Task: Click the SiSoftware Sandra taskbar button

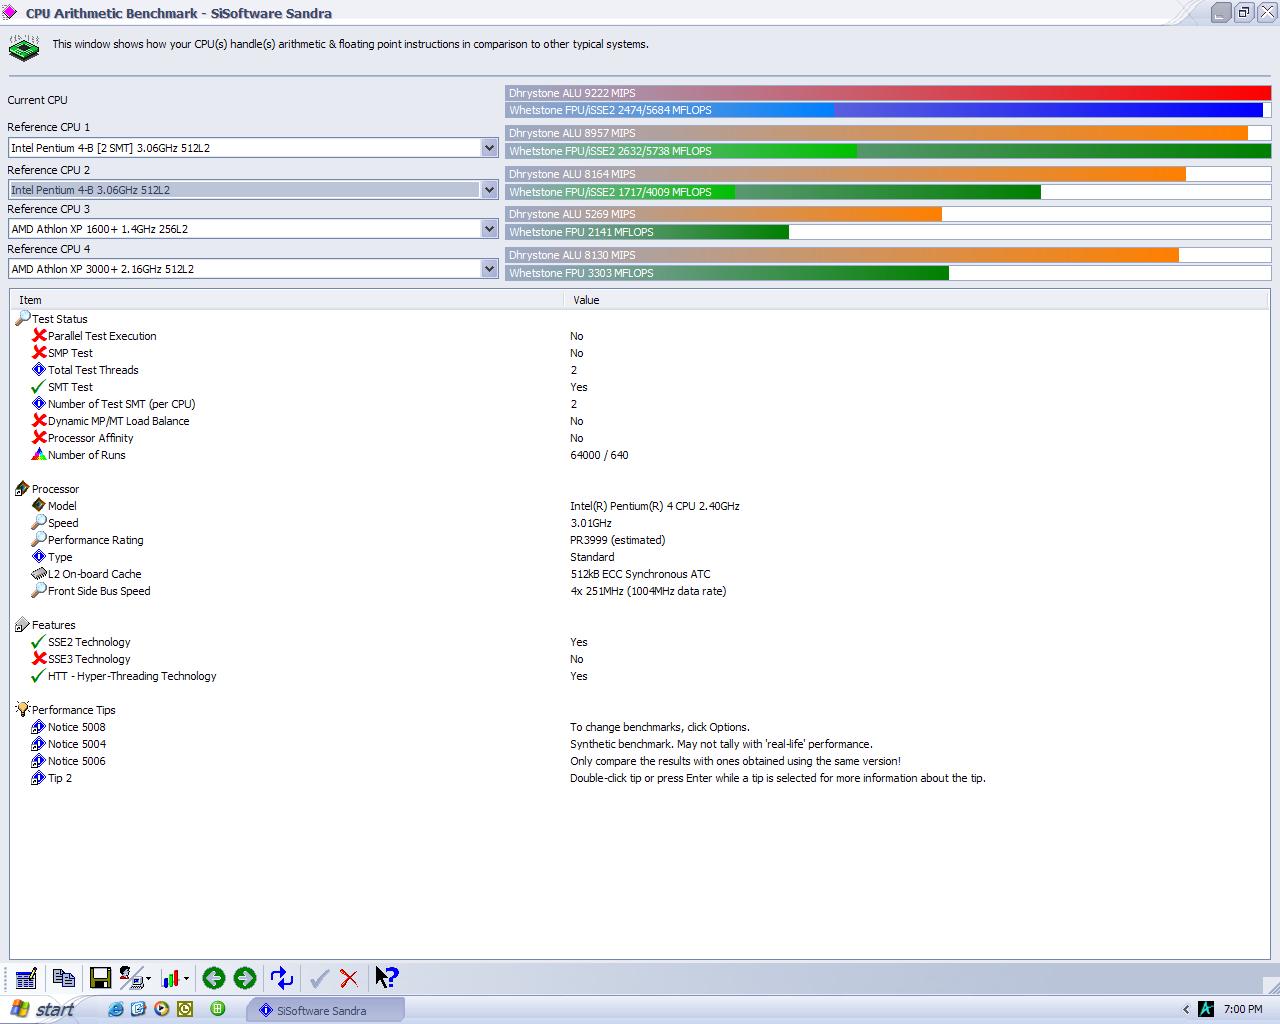Action: tap(324, 1010)
